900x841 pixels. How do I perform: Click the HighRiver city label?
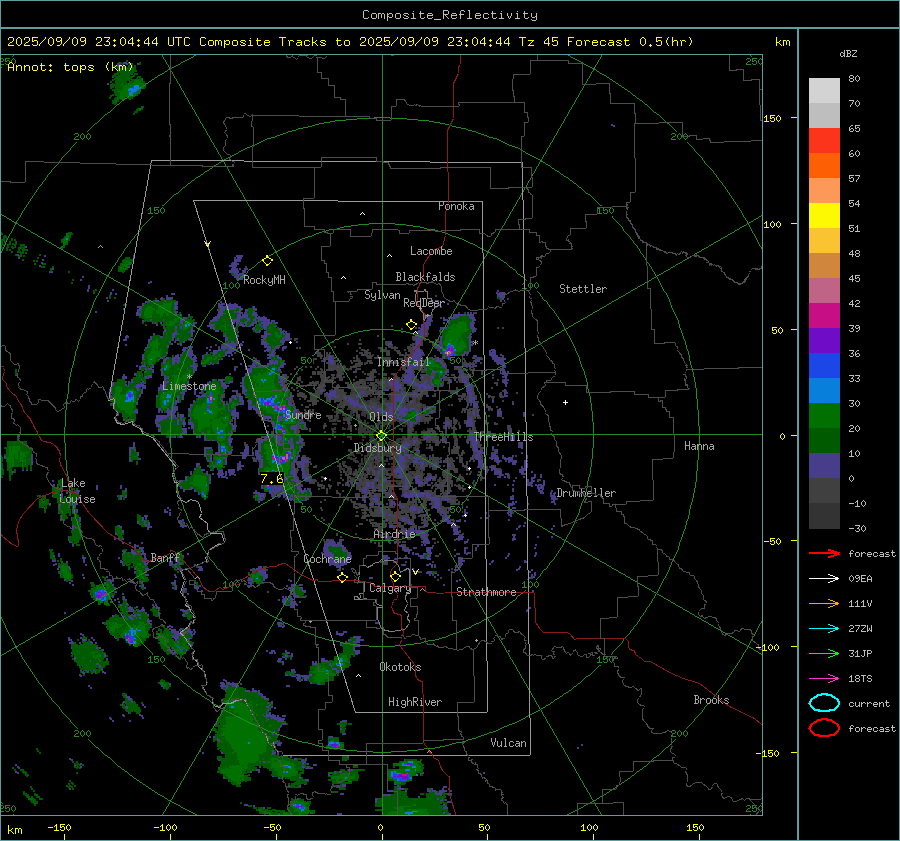[x=415, y=702]
